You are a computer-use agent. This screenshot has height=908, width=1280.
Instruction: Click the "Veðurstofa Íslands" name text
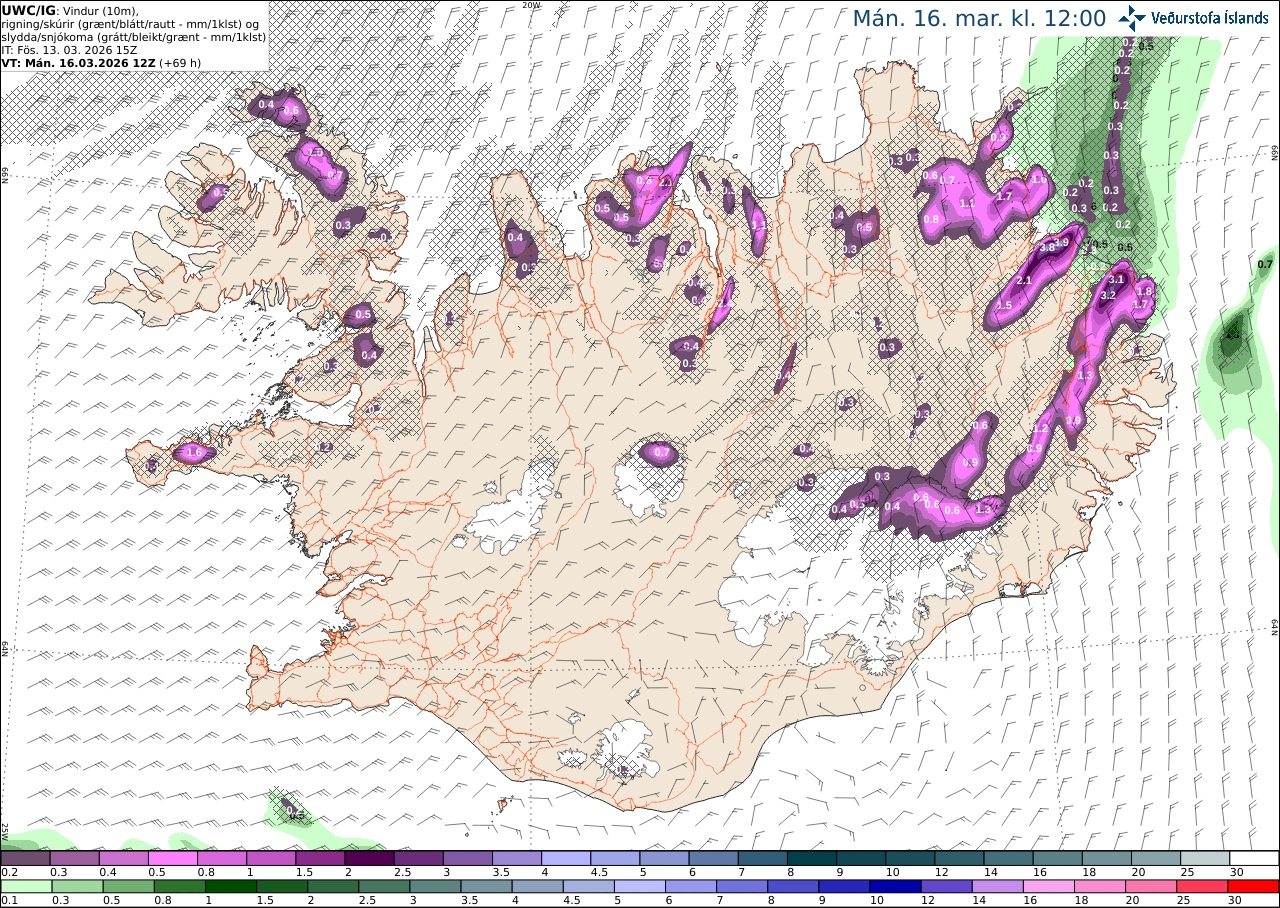(1212, 18)
